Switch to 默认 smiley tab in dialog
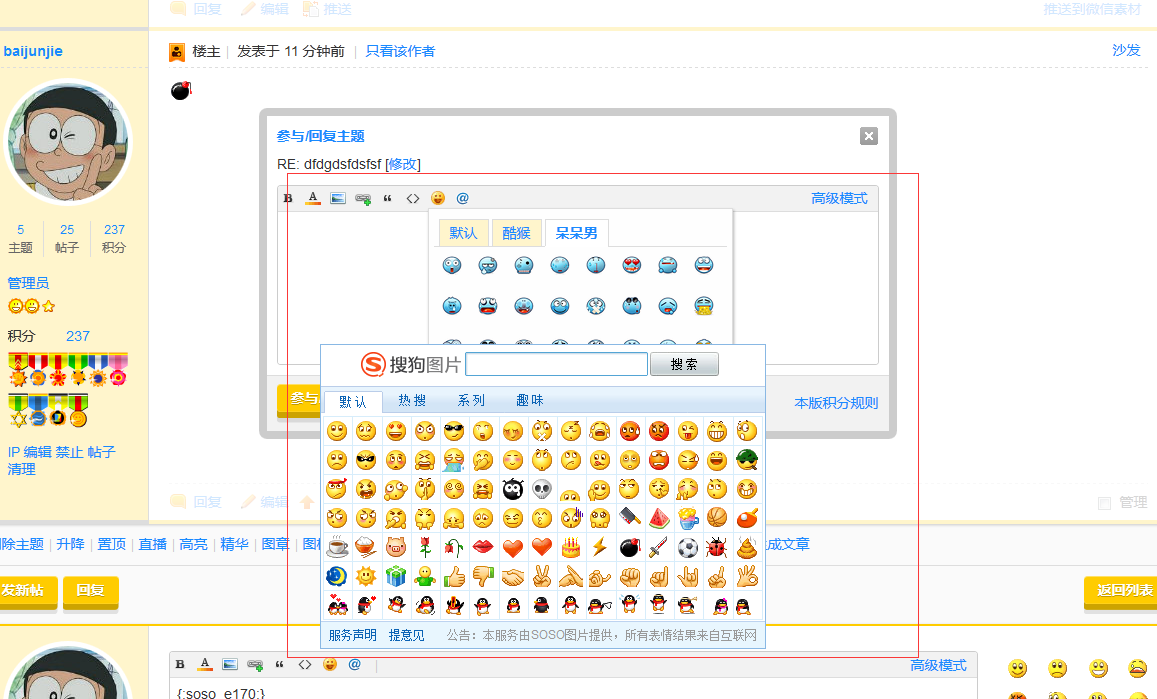Viewport: 1157px width, 699px height. pyautogui.click(x=463, y=233)
